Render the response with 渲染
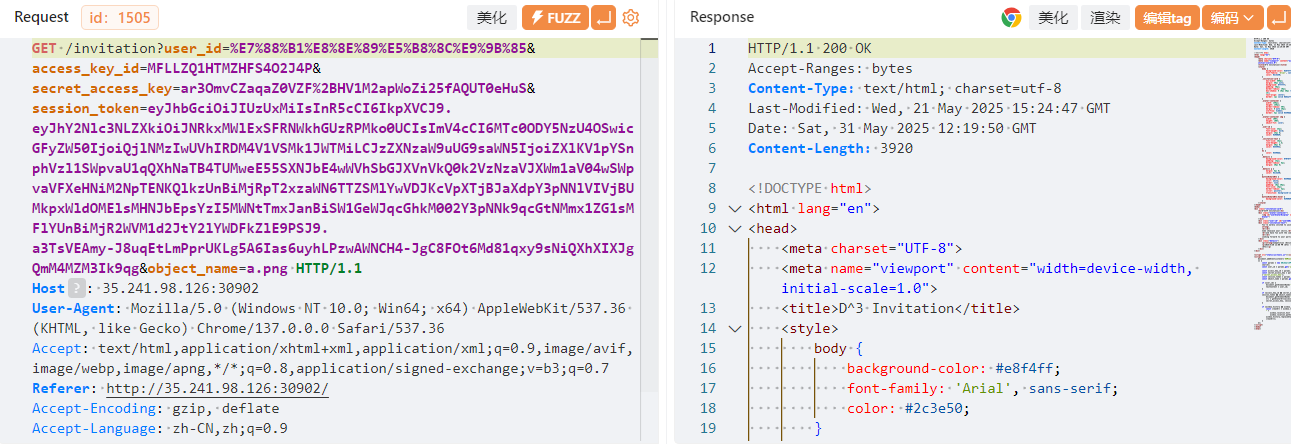1291x445 pixels. pos(1105,17)
